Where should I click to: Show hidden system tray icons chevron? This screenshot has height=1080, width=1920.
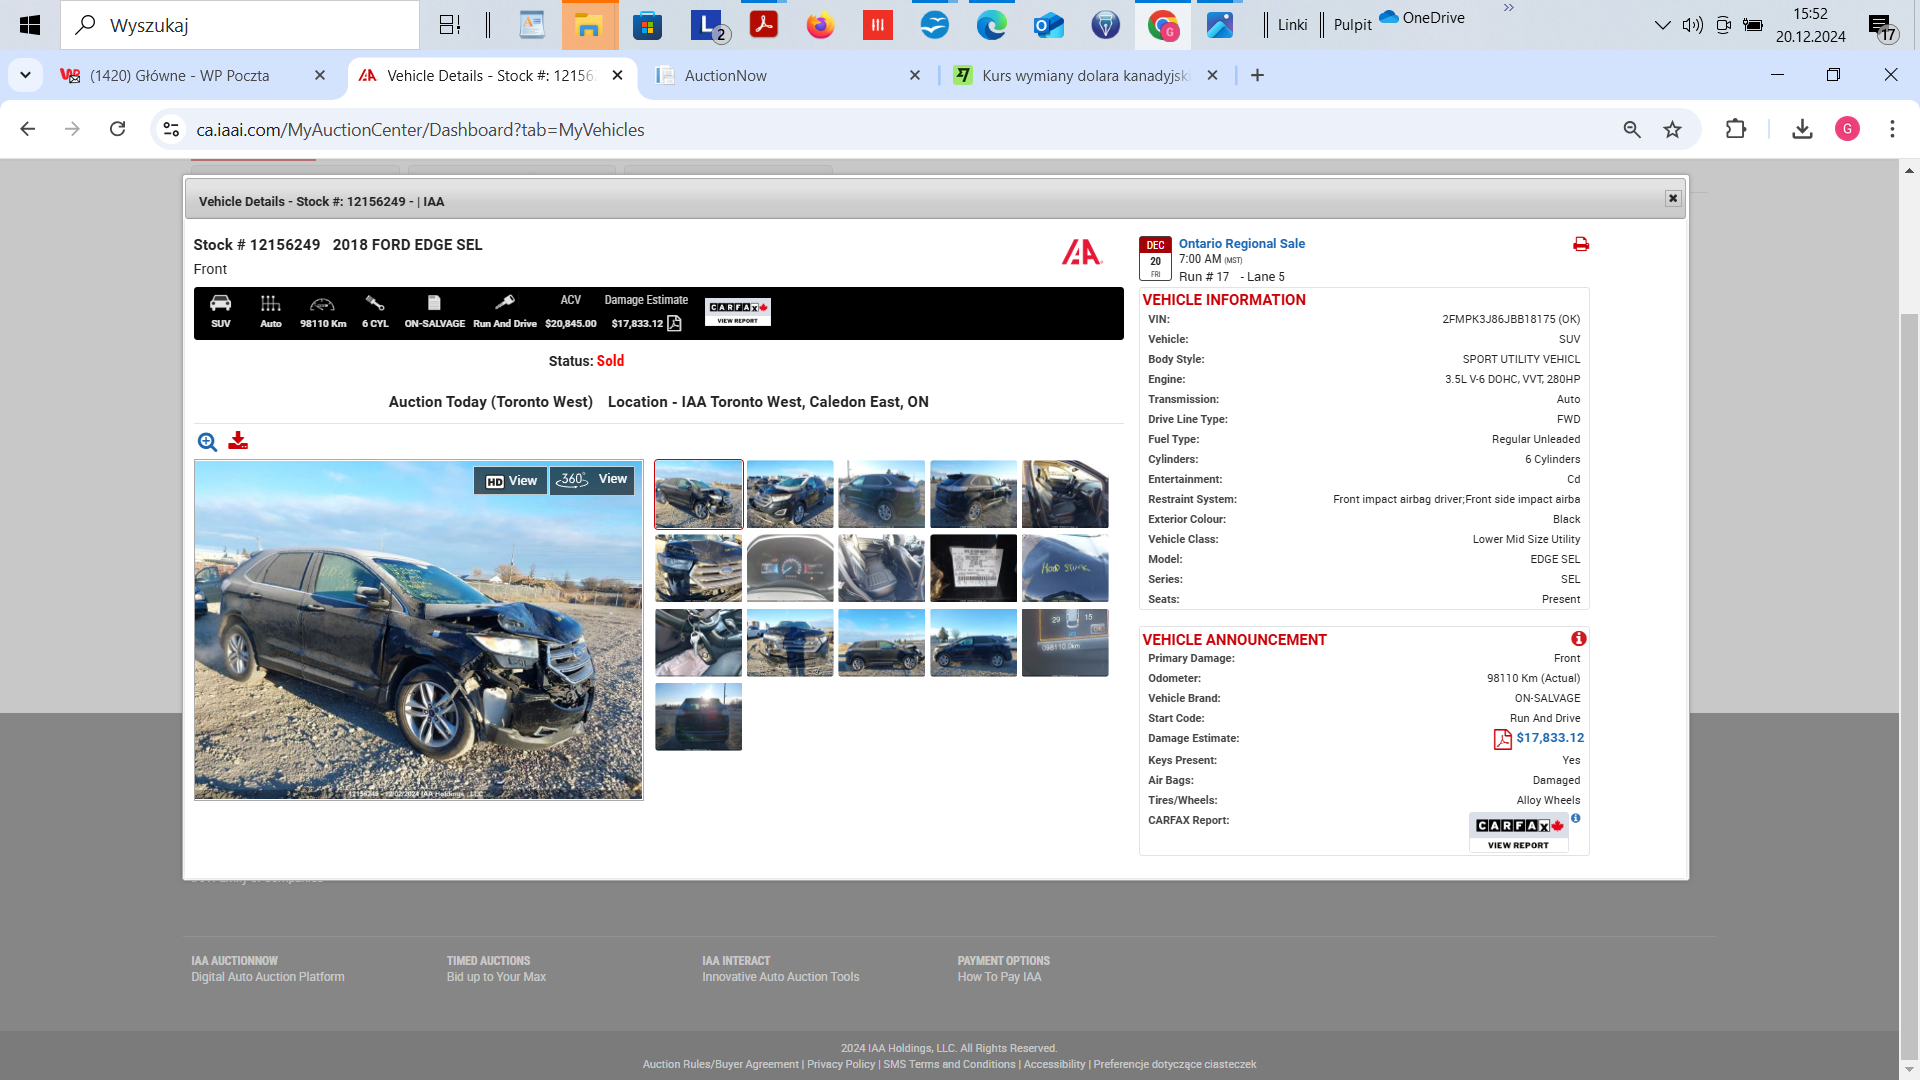[x=1662, y=25]
